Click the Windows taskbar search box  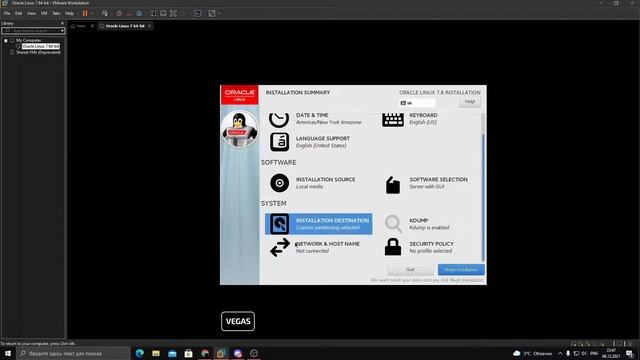pyautogui.click(x=74, y=353)
